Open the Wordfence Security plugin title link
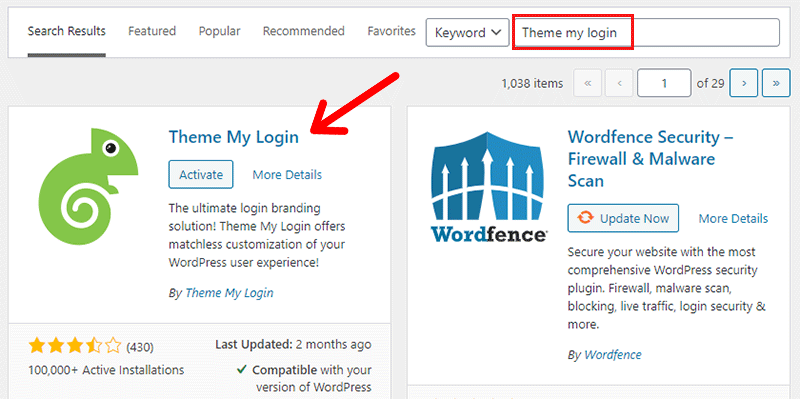The width and height of the screenshot is (800, 399). (651, 159)
